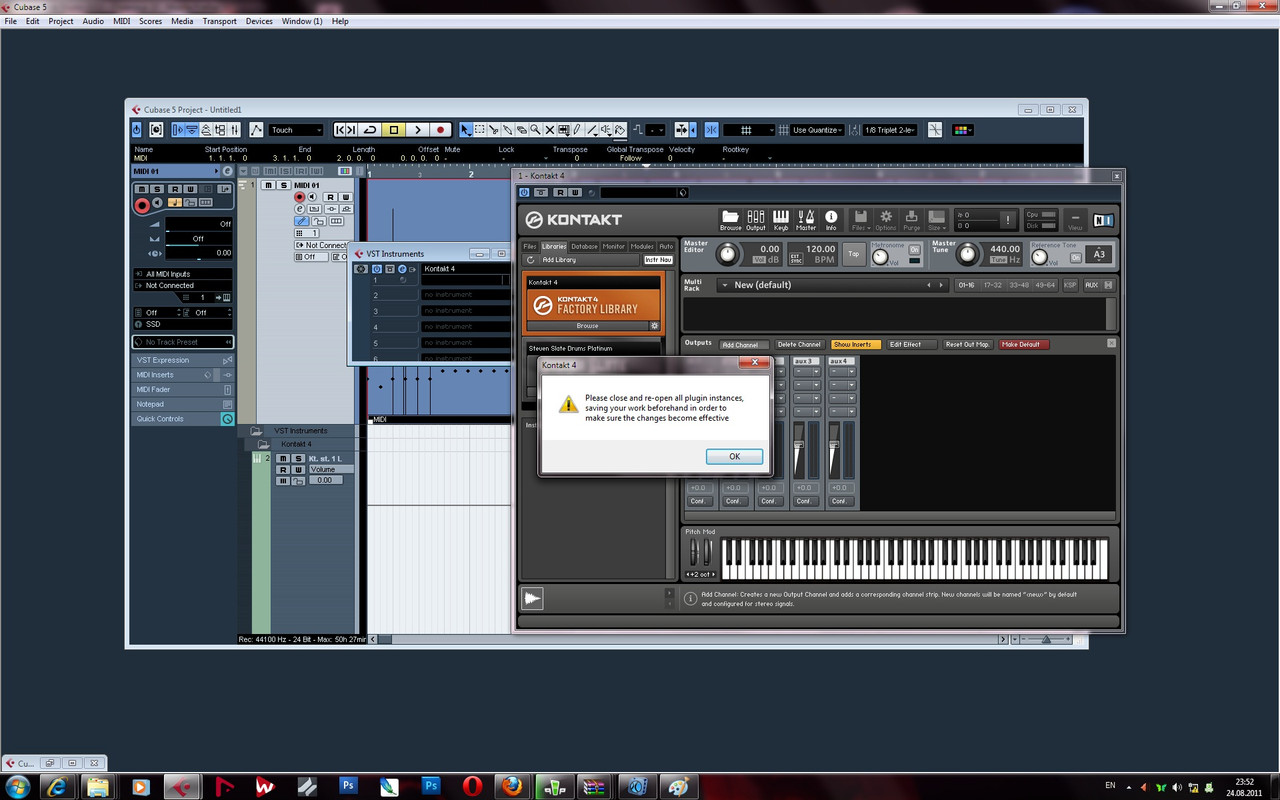Toggle Reference Tone On in Kontakt
The width and height of the screenshot is (1280, 800).
tap(1076, 256)
